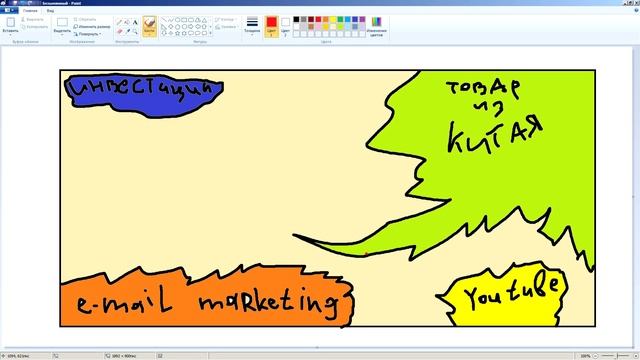Image resolution: width=640 pixels, height=360 pixels.
Task: Select the Fill with color bucket tool
Action: pos(127,22)
